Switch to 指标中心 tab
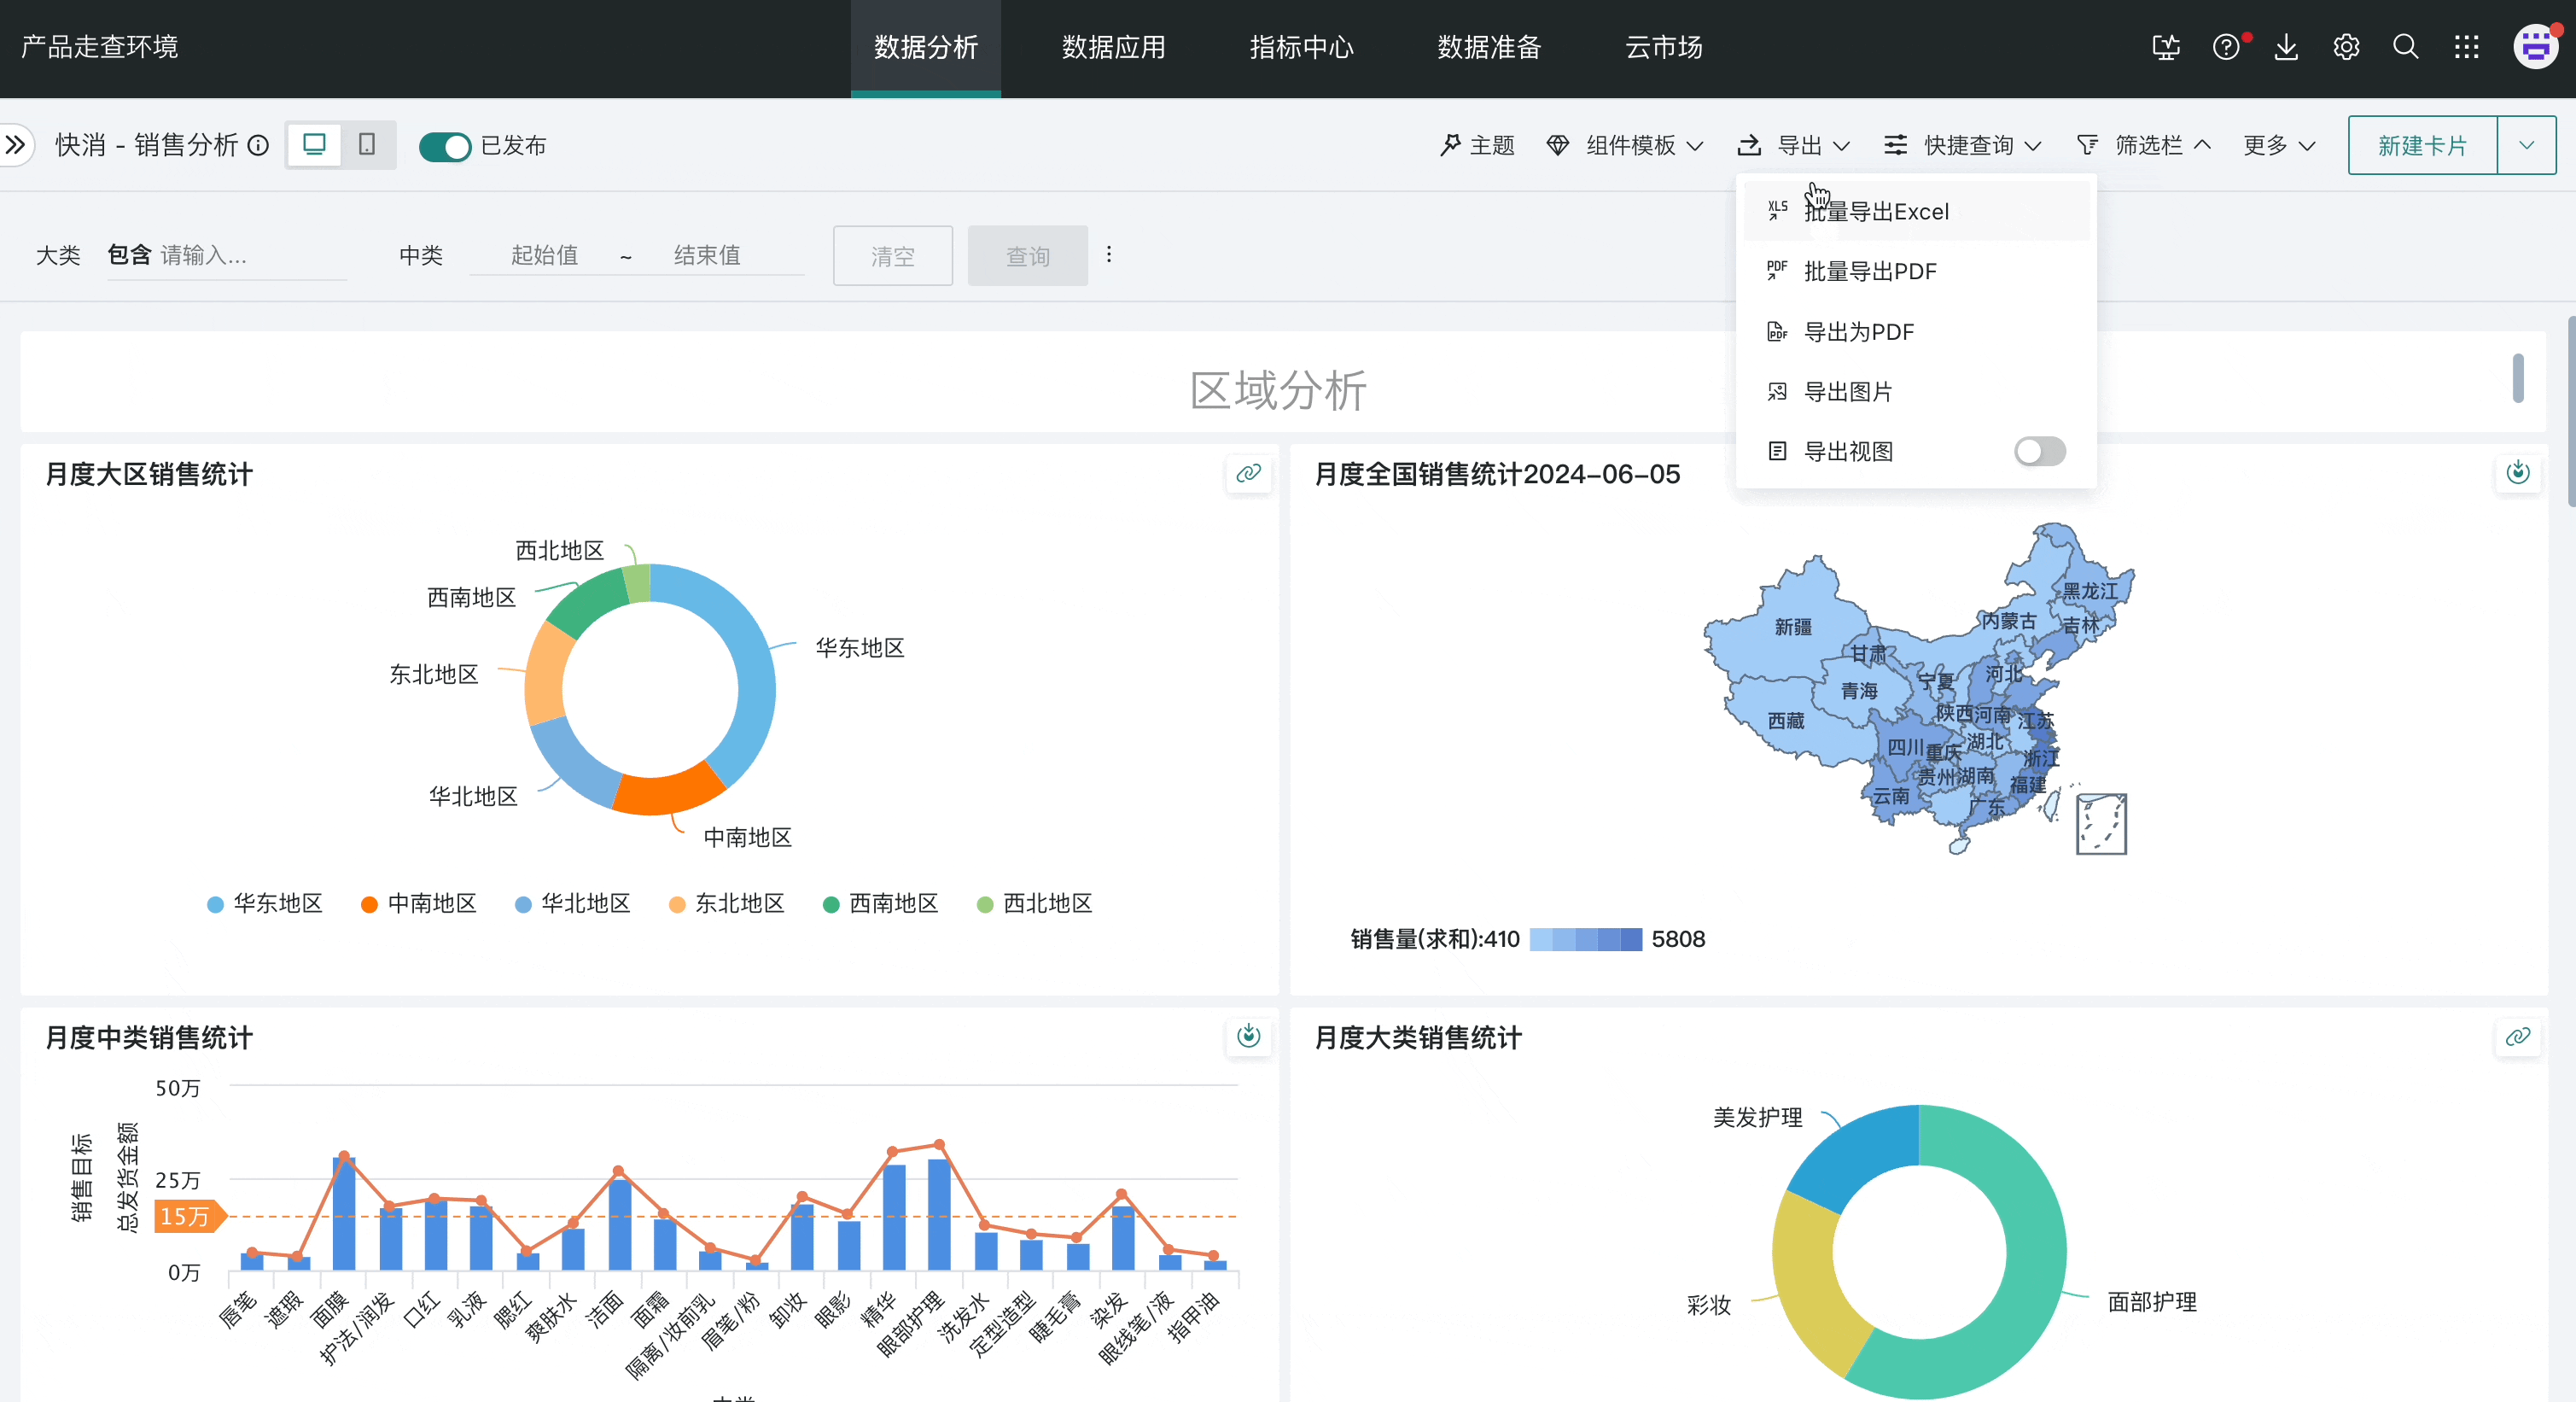The height and width of the screenshot is (1402, 2576). [x=1301, y=47]
